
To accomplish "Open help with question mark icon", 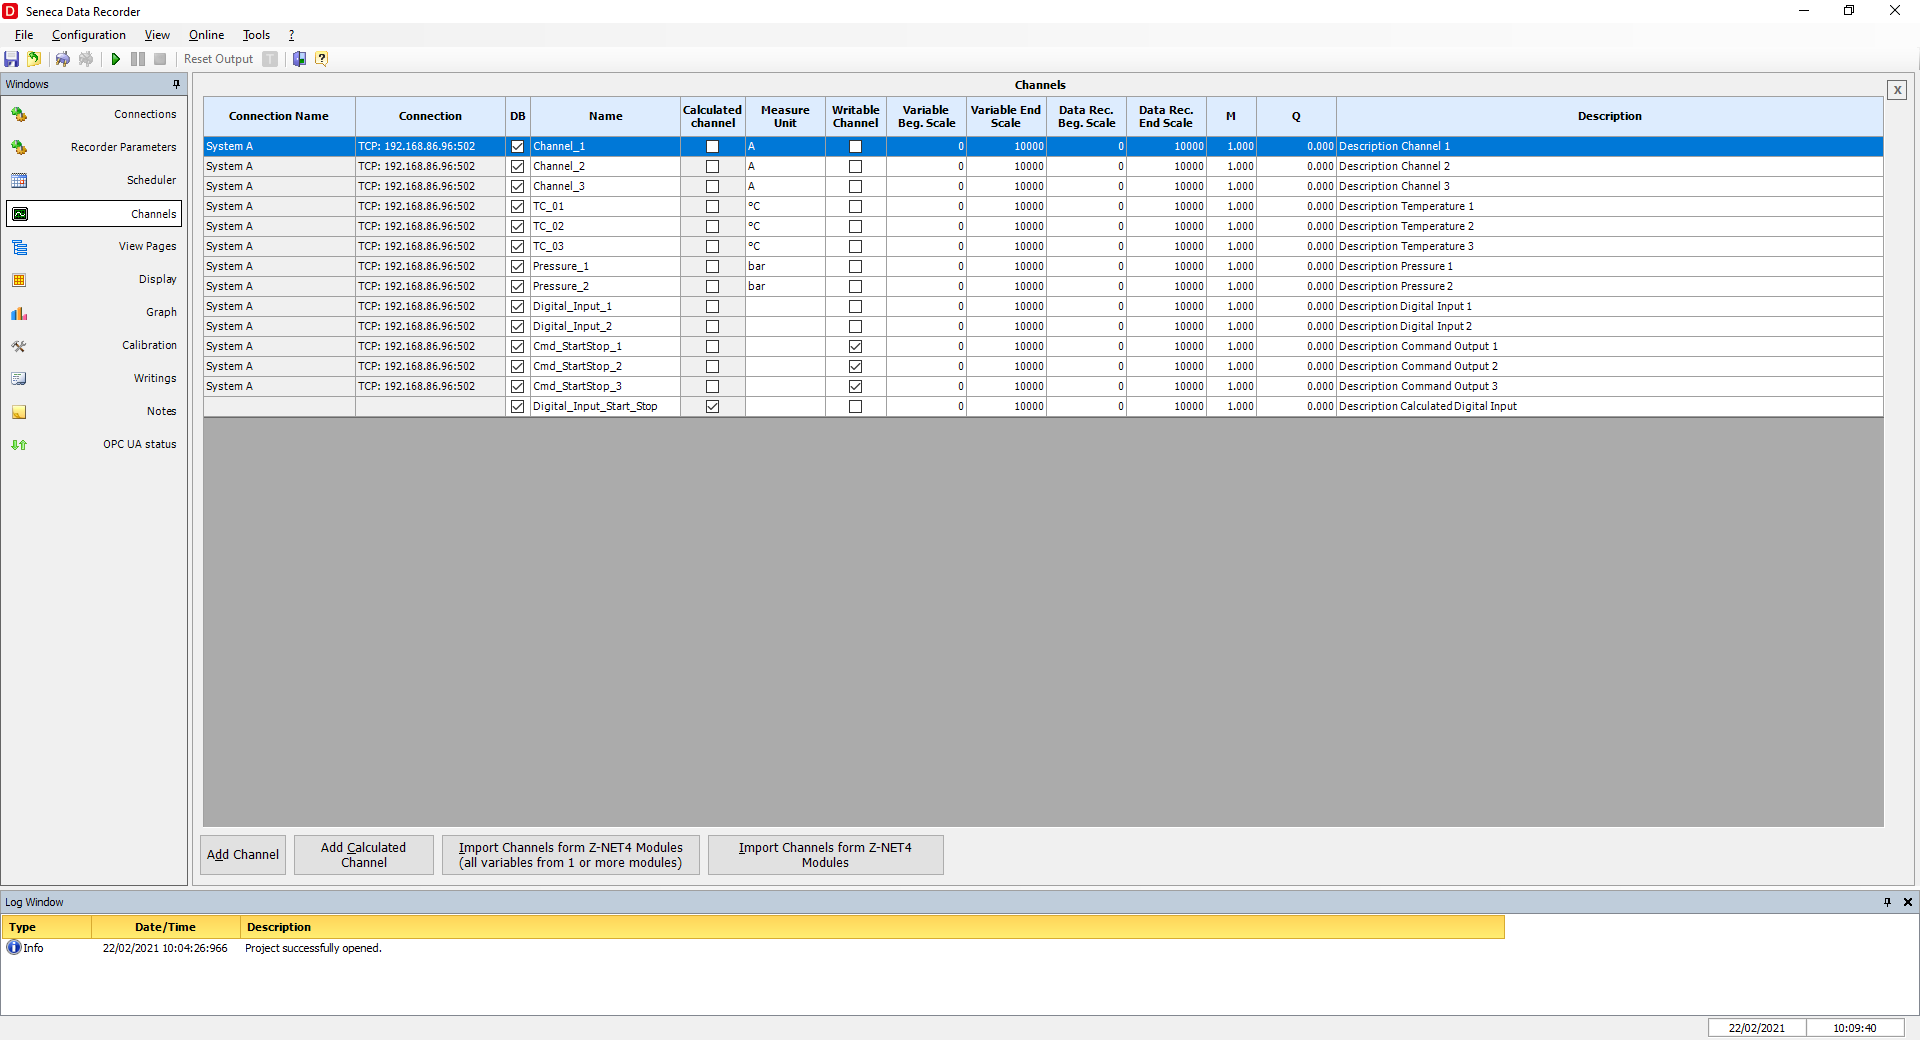I will pyautogui.click(x=322, y=59).
